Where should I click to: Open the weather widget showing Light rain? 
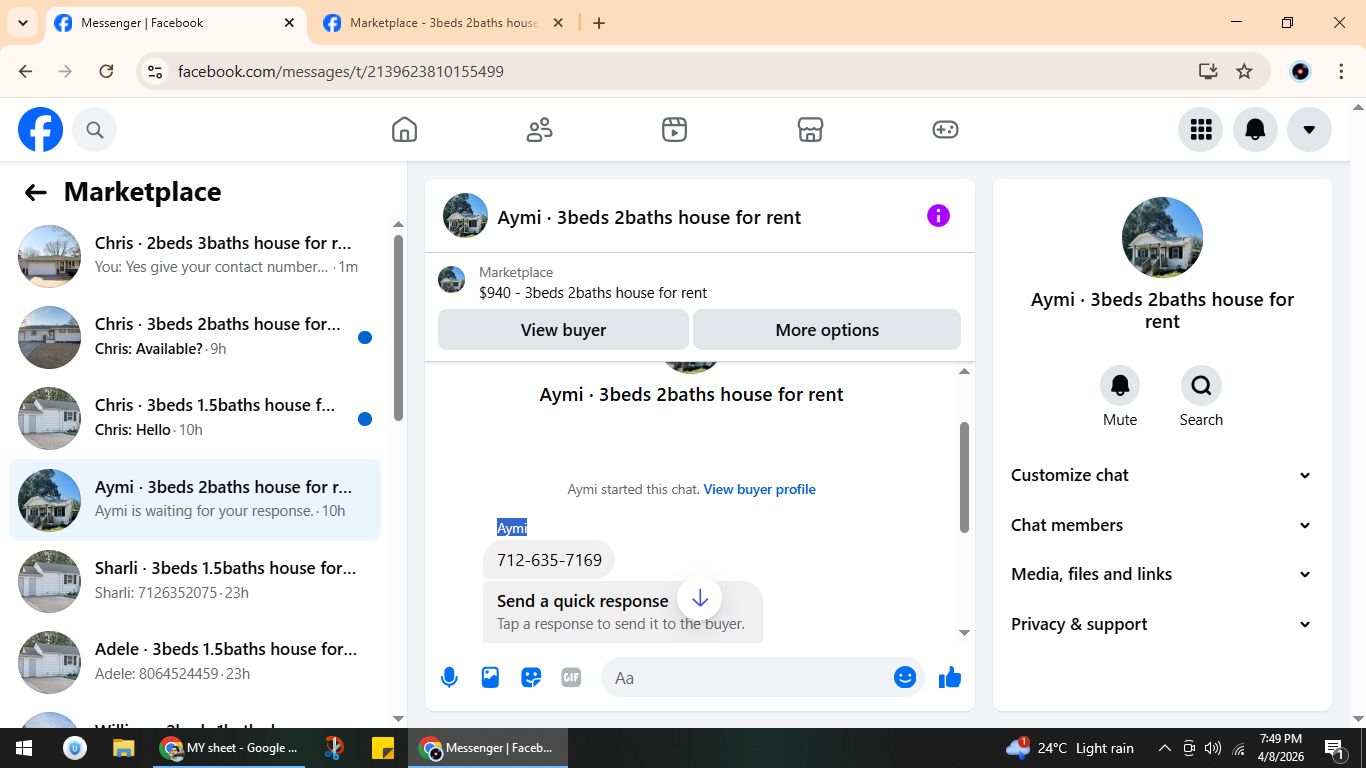(x=1070, y=748)
